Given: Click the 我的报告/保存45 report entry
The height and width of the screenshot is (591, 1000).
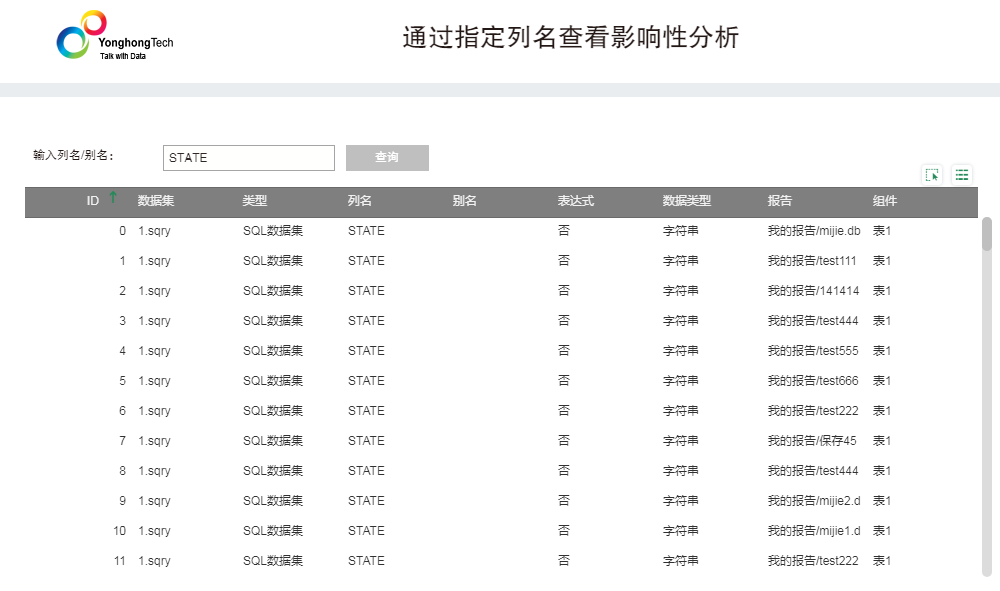Looking at the screenshot, I should coord(812,441).
